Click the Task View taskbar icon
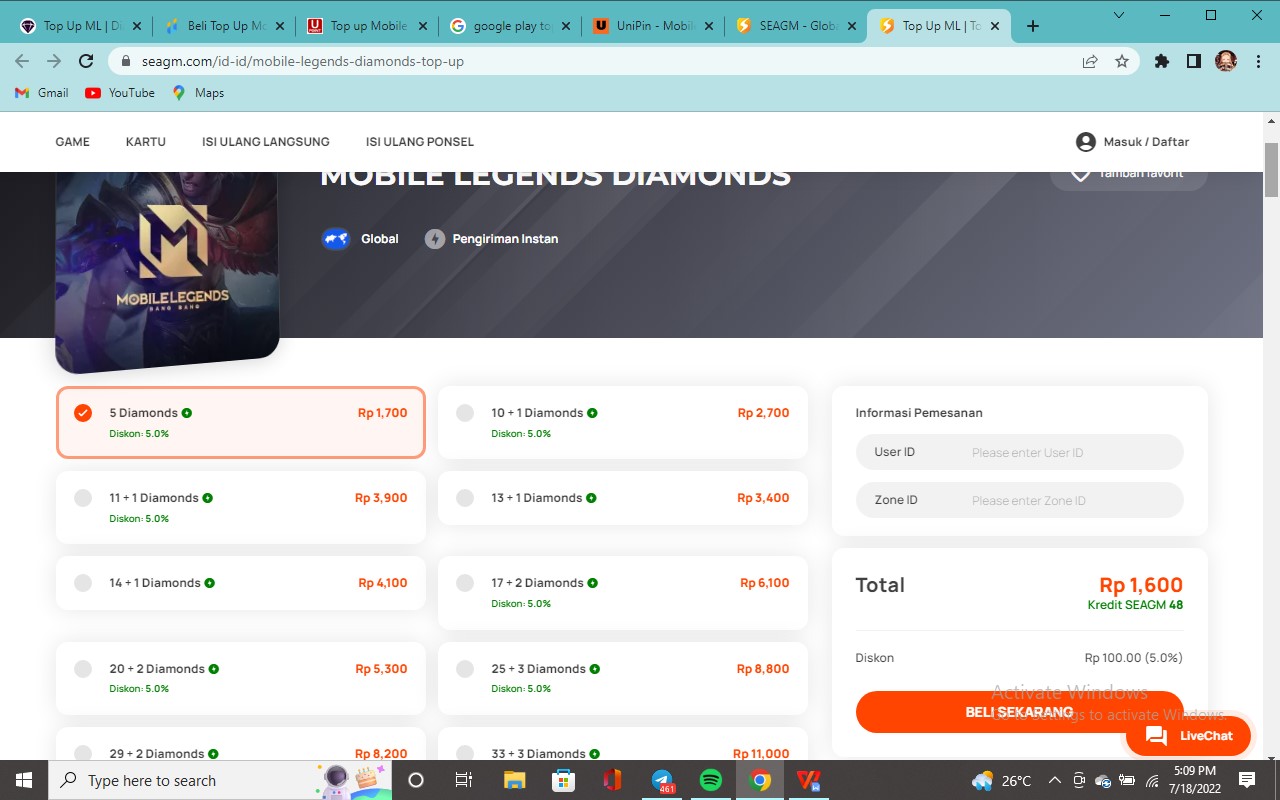 [464, 780]
